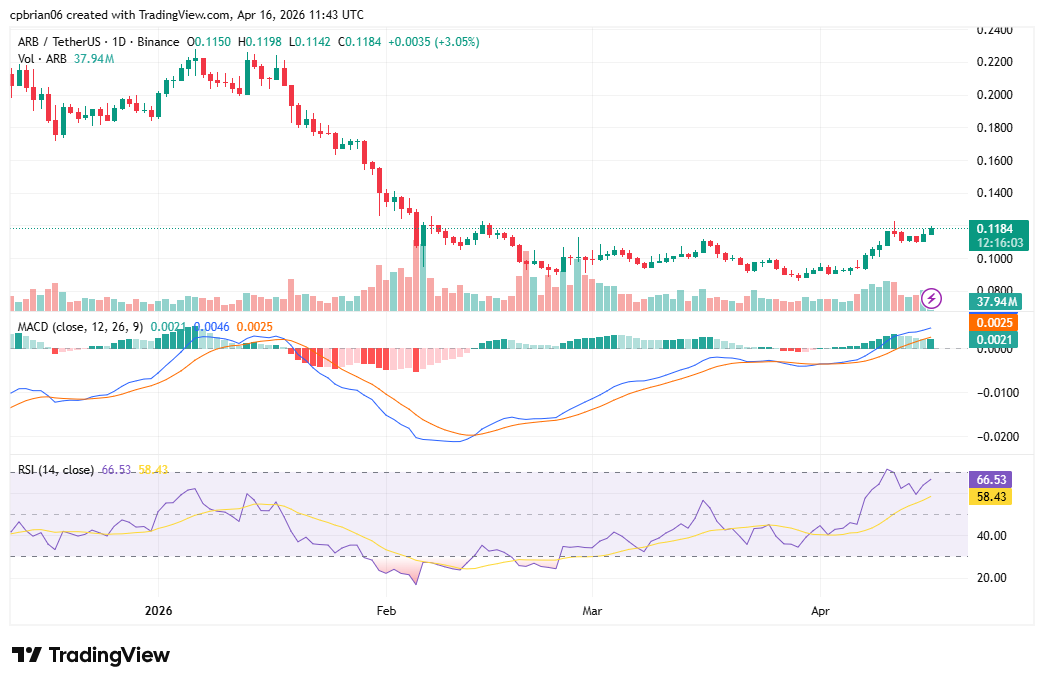Viewport: 1044px width, 685px height.
Task: Expand the MACD histogram value 0.0021 badge
Action: coord(993,340)
